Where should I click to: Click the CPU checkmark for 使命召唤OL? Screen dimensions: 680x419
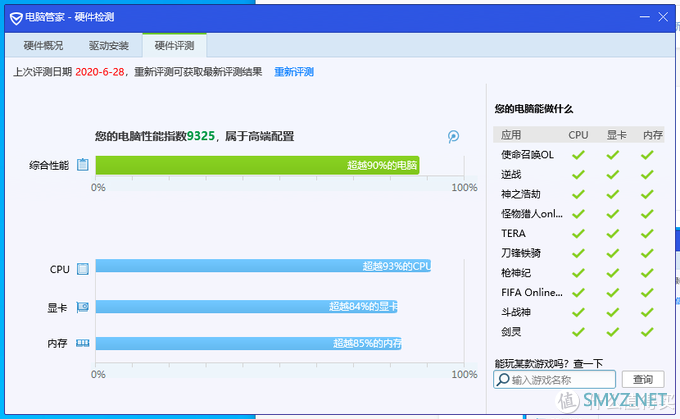(x=578, y=155)
